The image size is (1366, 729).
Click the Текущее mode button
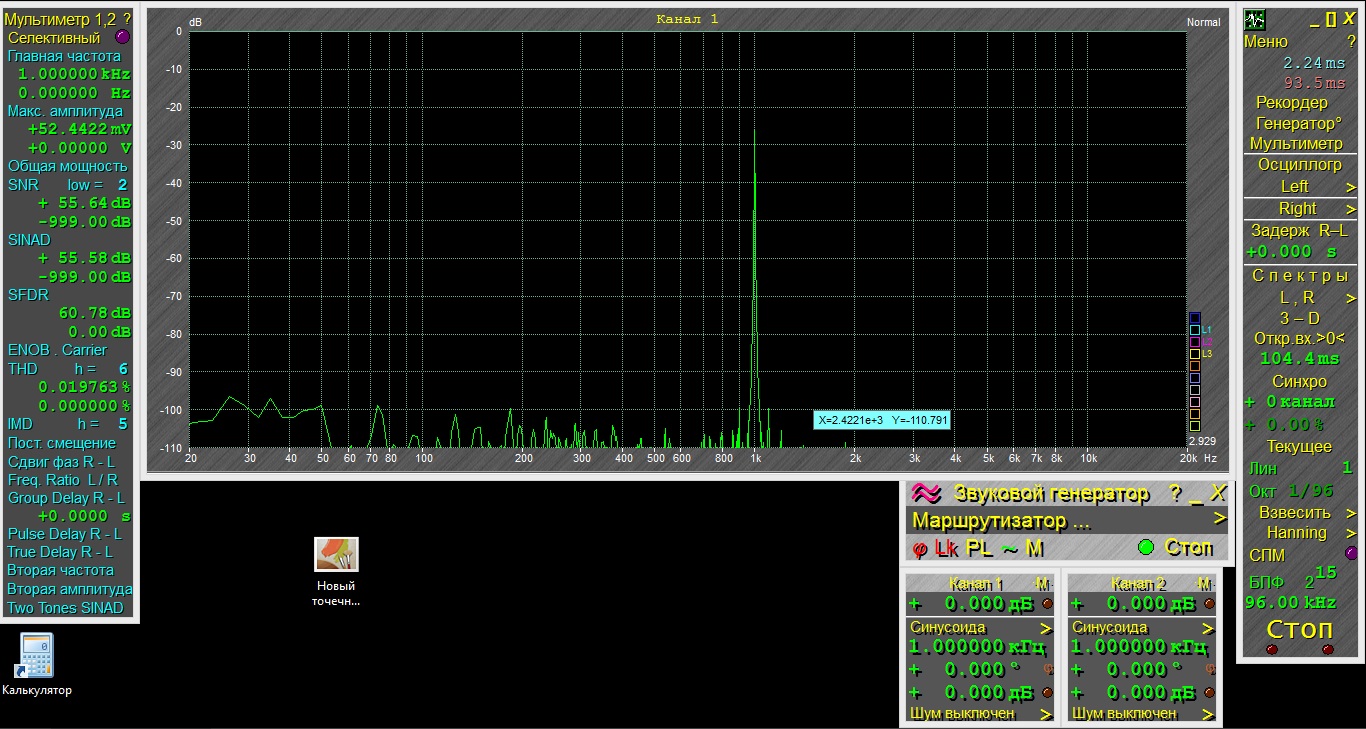coord(1300,446)
